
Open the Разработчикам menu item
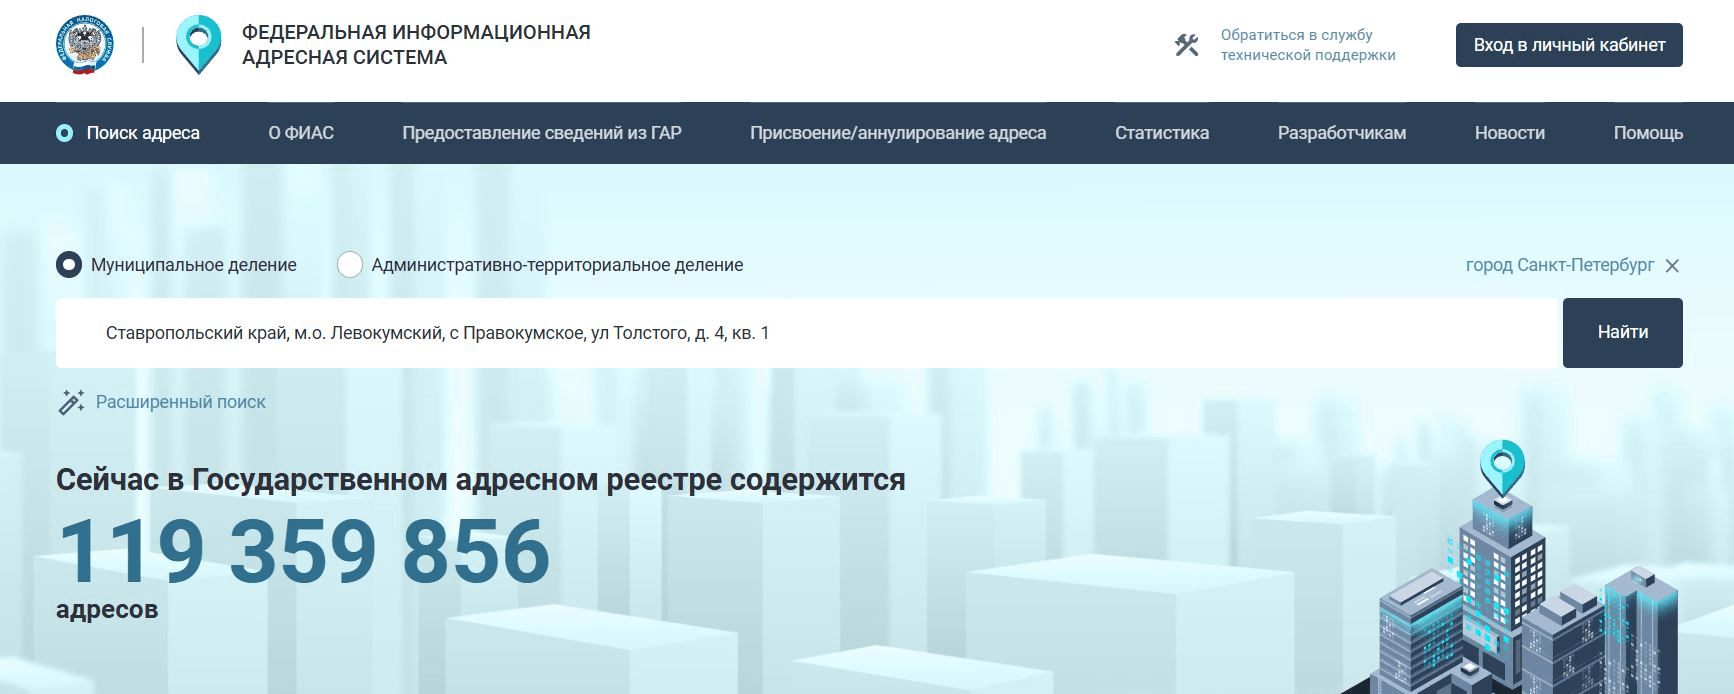(x=1342, y=133)
